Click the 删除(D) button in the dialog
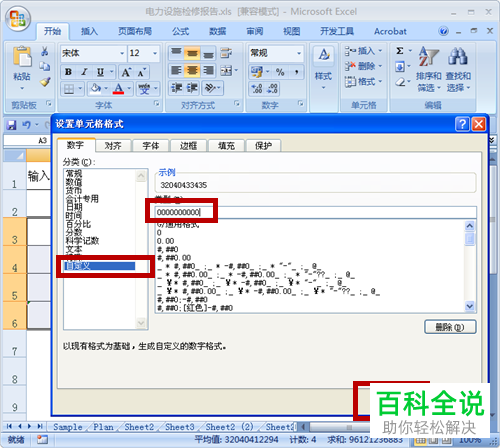The height and width of the screenshot is (448, 500). coord(450,327)
